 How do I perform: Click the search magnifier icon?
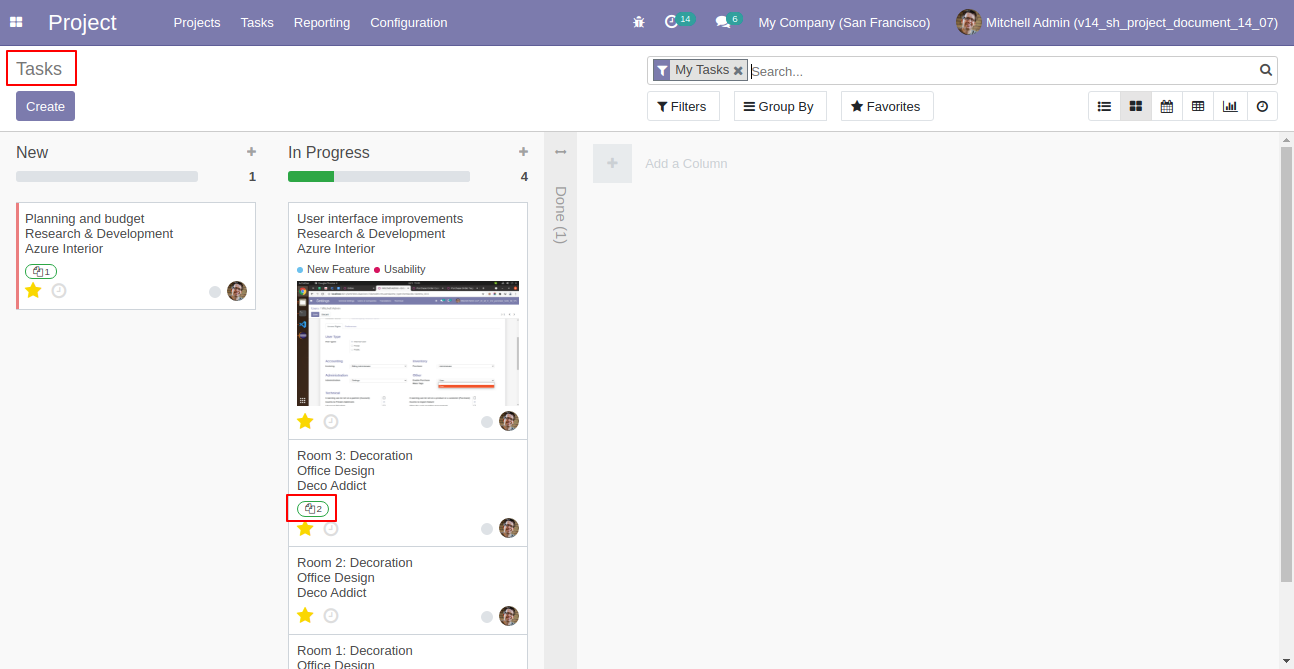1266,70
